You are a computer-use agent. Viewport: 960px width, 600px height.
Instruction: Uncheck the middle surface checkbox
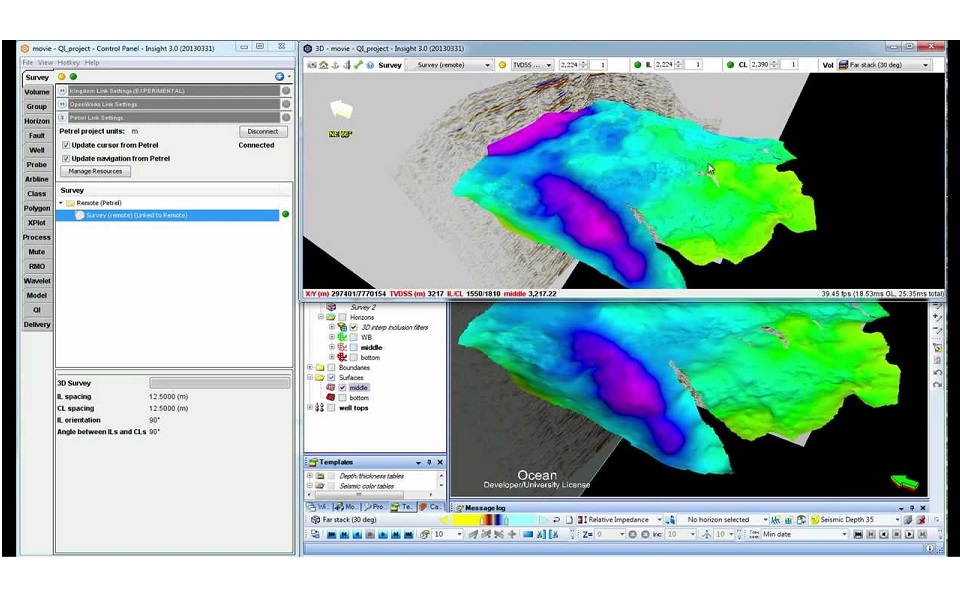343,387
